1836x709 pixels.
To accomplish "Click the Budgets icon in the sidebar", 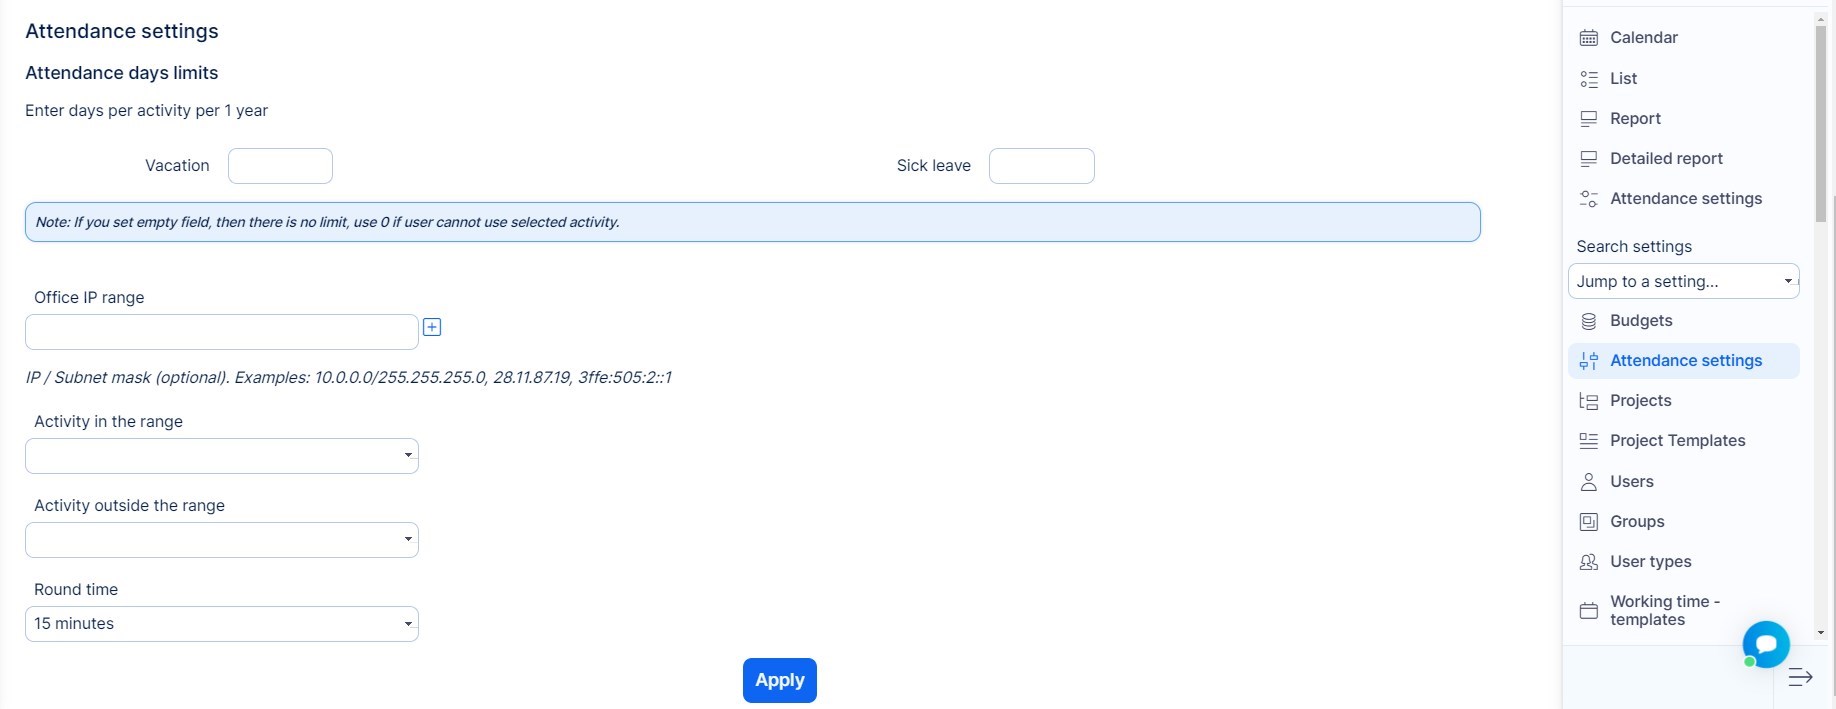I will (1588, 321).
